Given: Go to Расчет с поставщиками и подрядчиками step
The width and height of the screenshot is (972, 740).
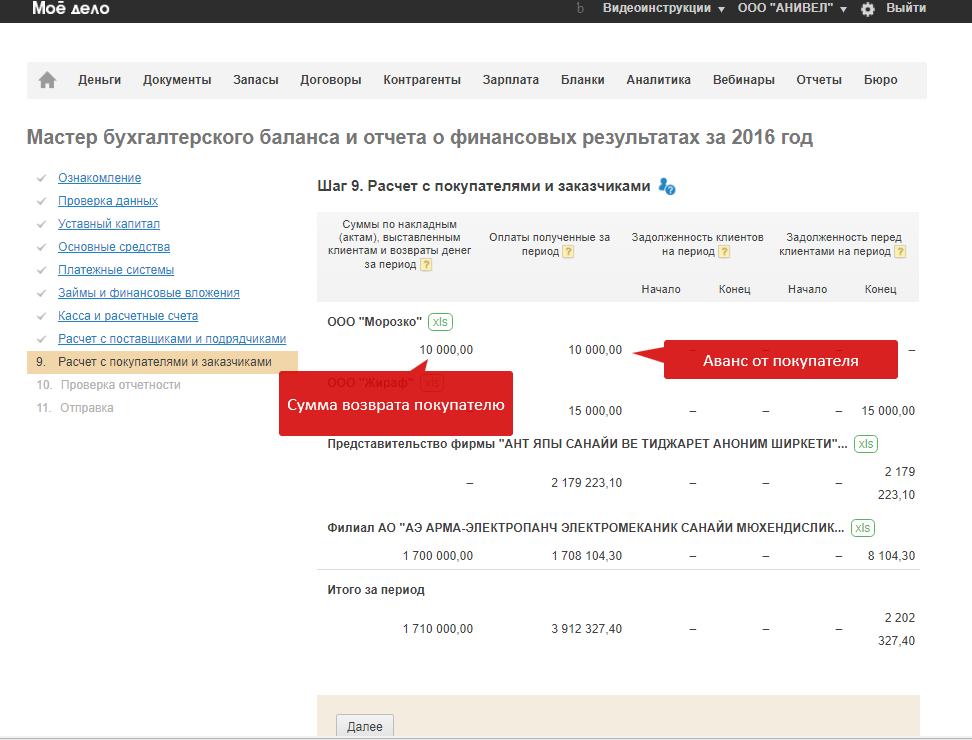Looking at the screenshot, I should click(172, 339).
